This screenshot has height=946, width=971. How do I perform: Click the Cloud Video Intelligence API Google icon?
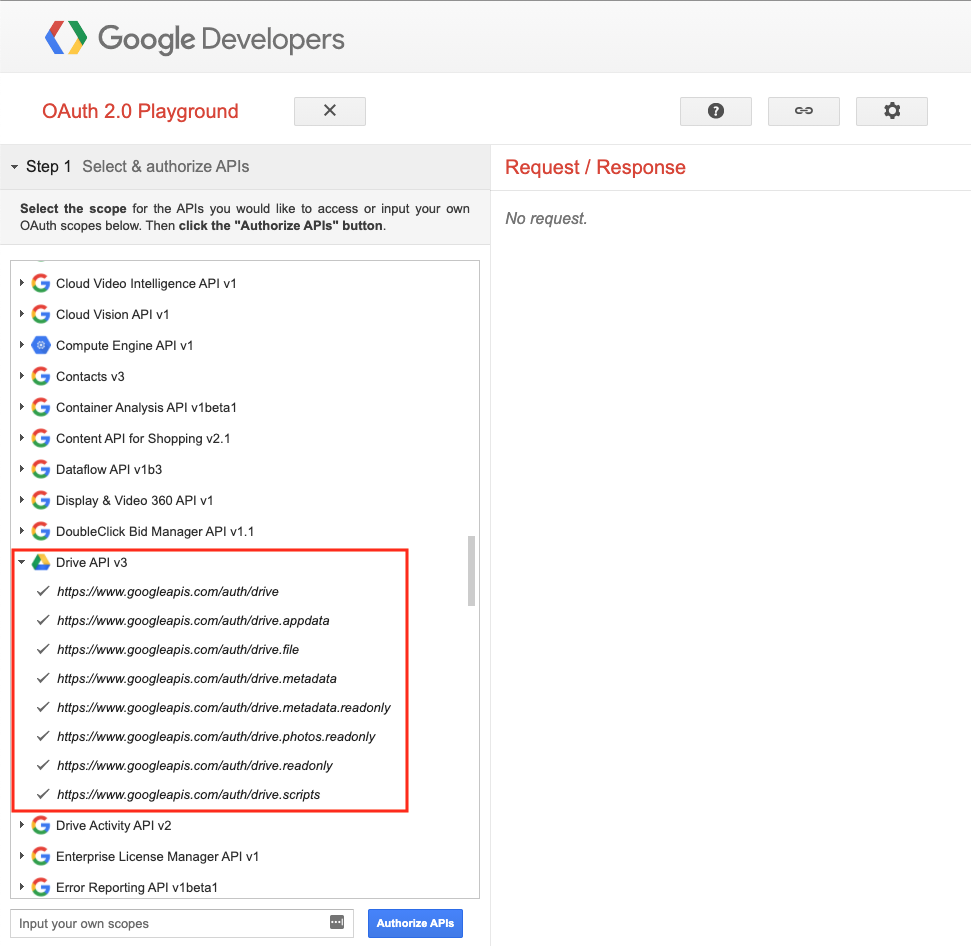coord(41,283)
